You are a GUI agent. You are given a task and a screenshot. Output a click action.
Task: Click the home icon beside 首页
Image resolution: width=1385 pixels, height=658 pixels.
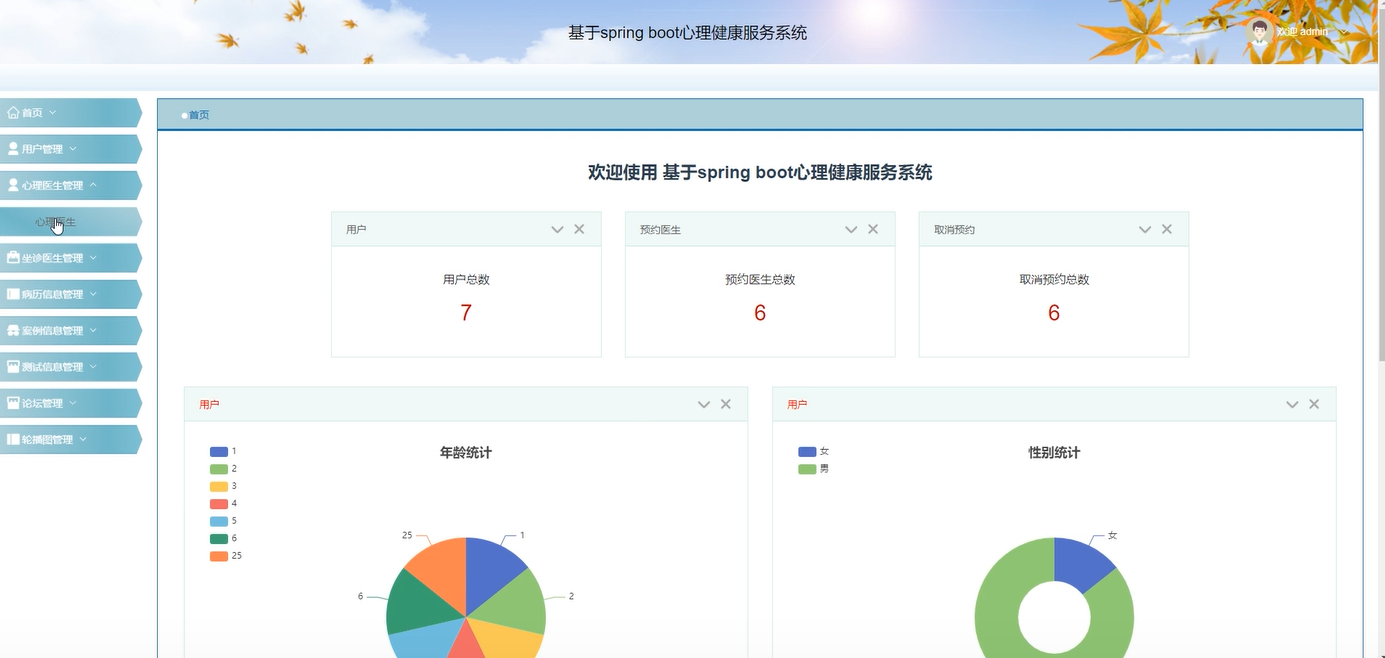click(x=13, y=113)
